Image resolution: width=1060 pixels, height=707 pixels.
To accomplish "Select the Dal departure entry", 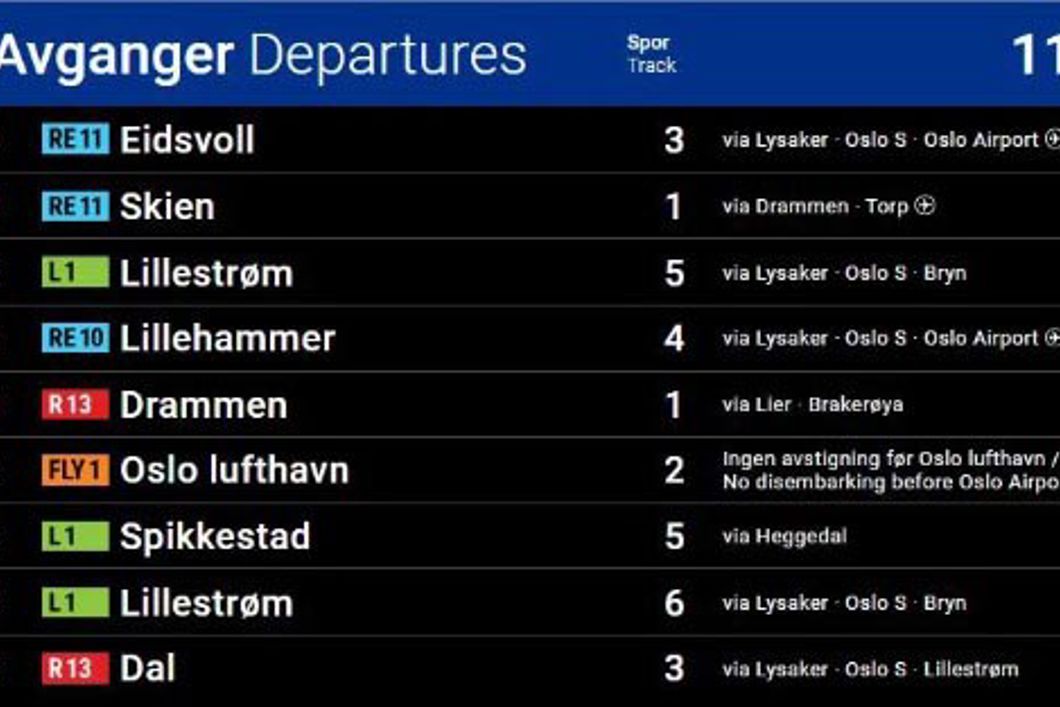I will 147,668.
